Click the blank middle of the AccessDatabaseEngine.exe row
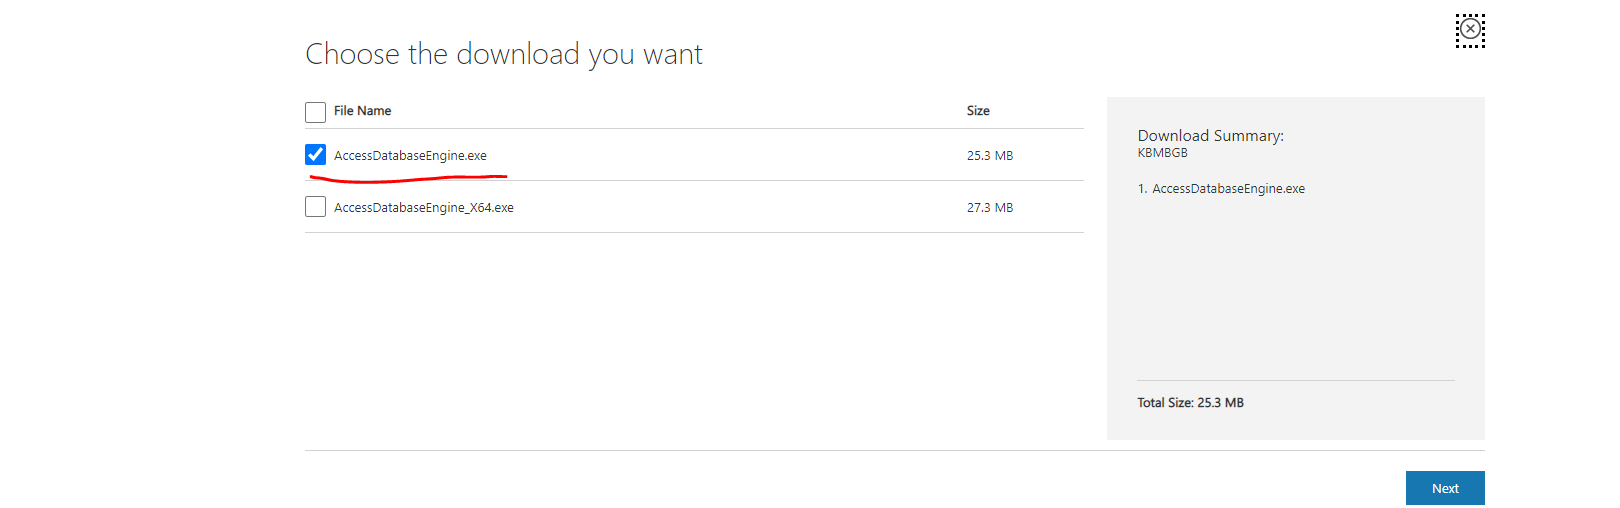1620x508 pixels. (727, 155)
